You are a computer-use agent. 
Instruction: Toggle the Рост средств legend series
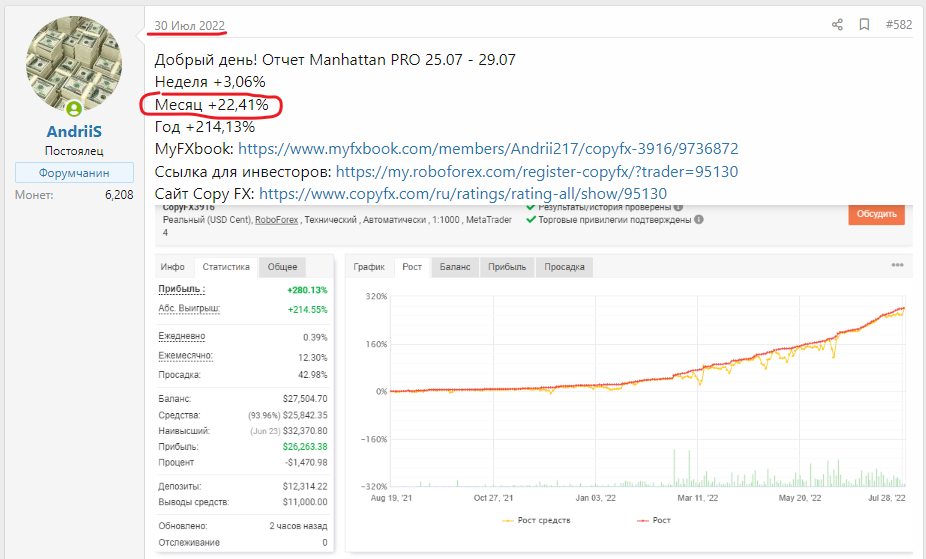tap(536, 521)
